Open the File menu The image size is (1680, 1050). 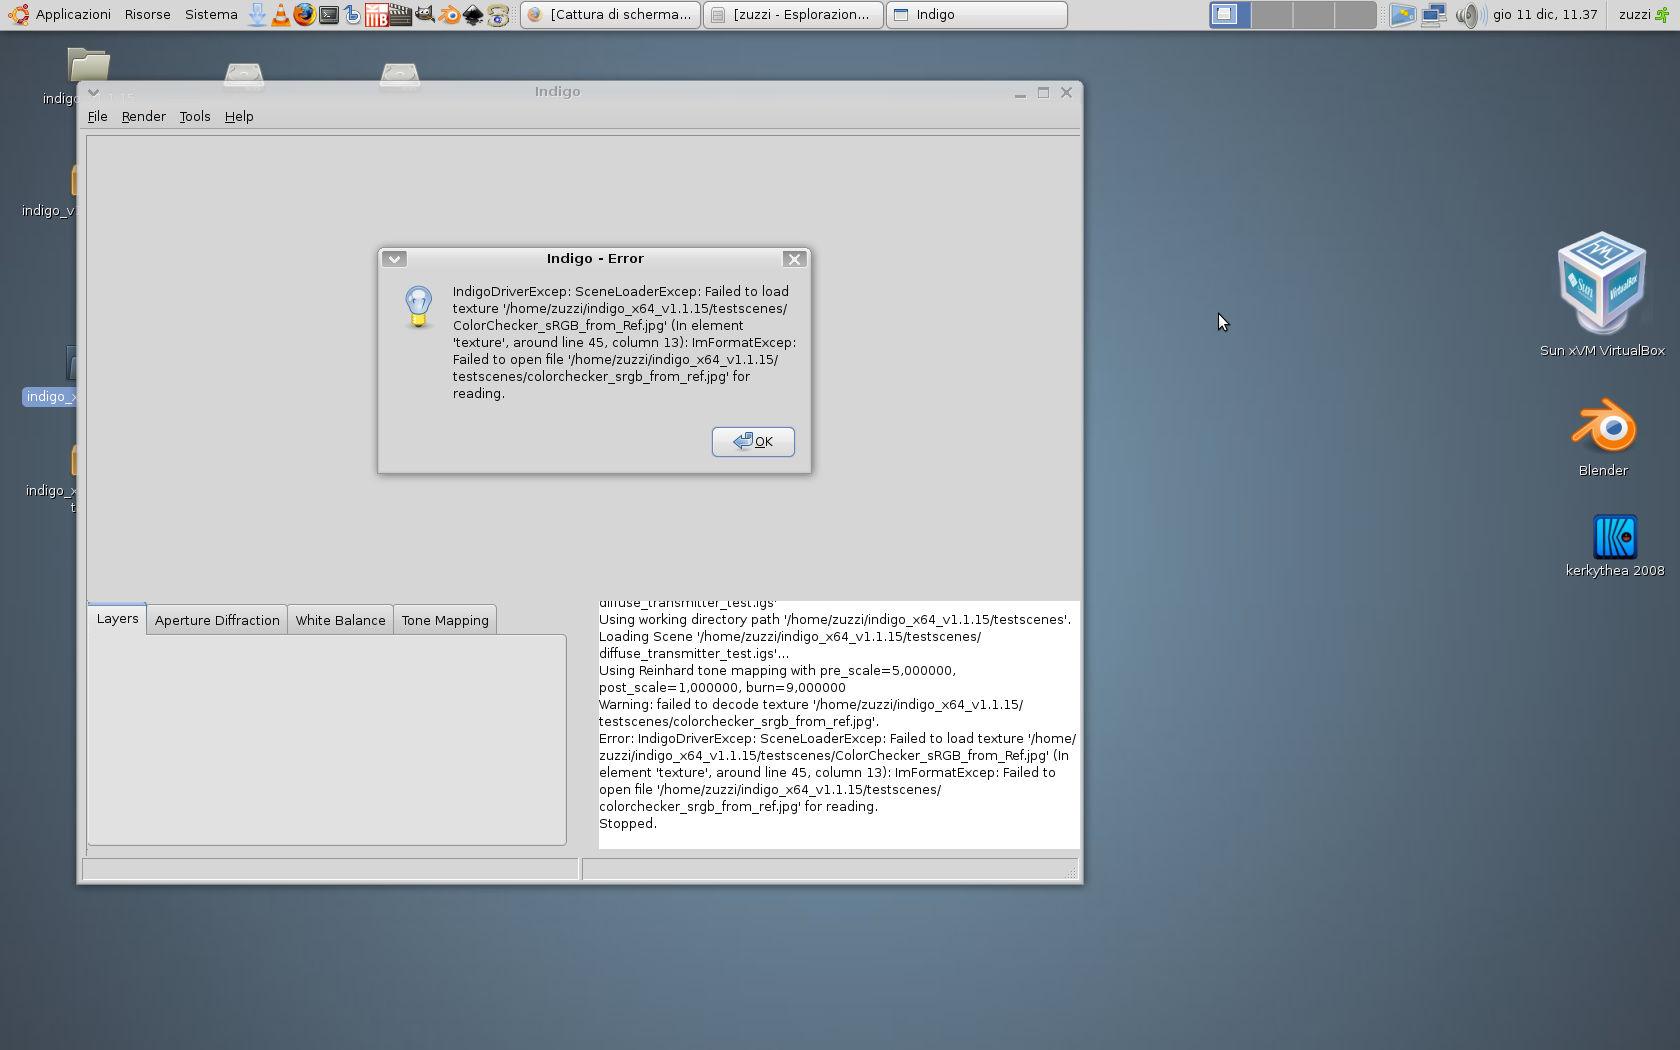(x=97, y=116)
